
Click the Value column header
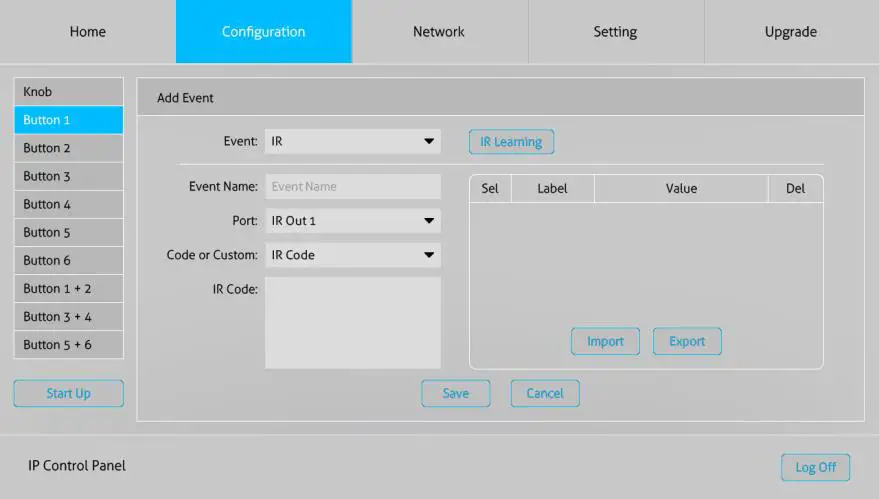[x=681, y=188]
